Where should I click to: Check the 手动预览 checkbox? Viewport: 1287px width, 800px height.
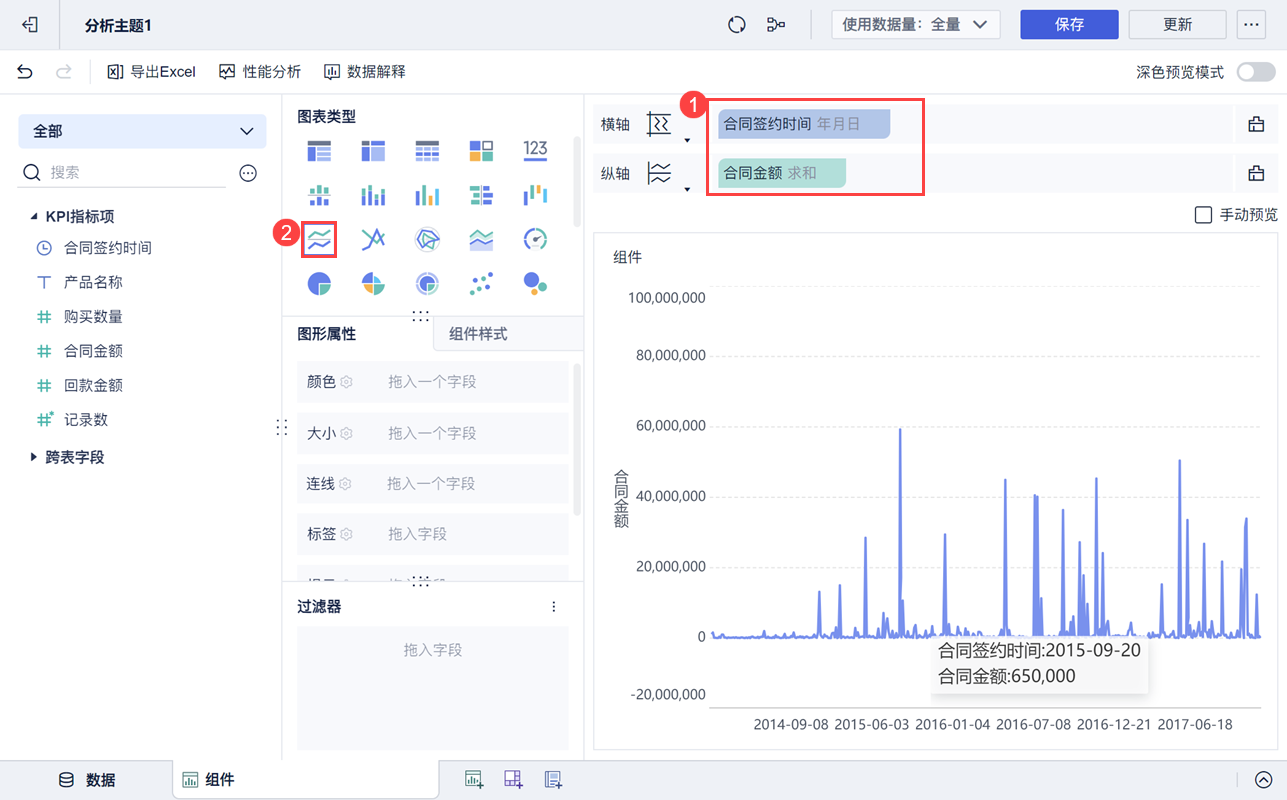(x=1204, y=215)
